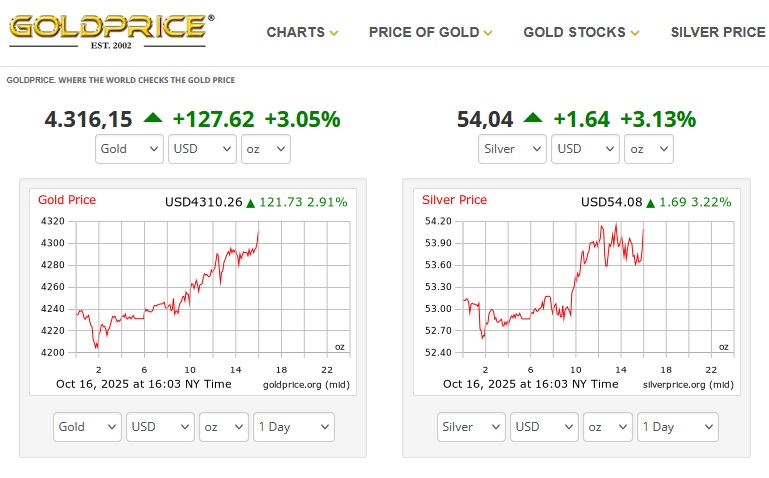769x478 pixels.
Task: Select the 1 Day range dropdown under Gold chart
Action: coord(293,427)
